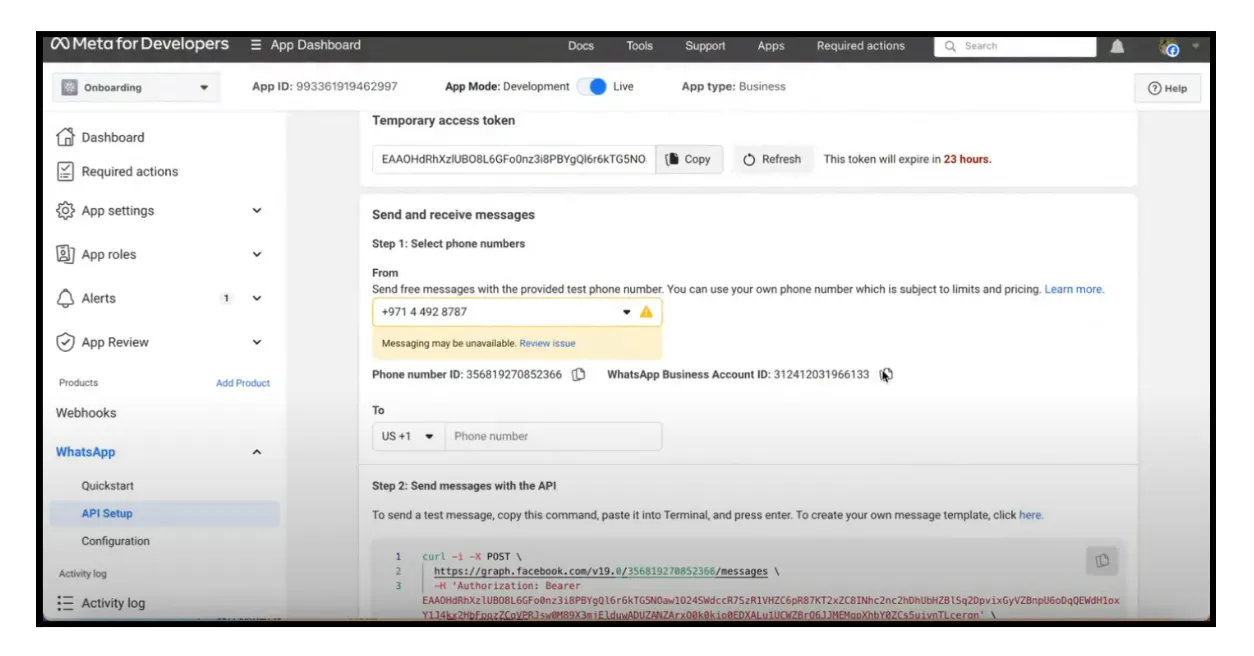Open the profile avatar menu
Image resolution: width=1254 pixels, height=656 pixels.
click(1171, 47)
